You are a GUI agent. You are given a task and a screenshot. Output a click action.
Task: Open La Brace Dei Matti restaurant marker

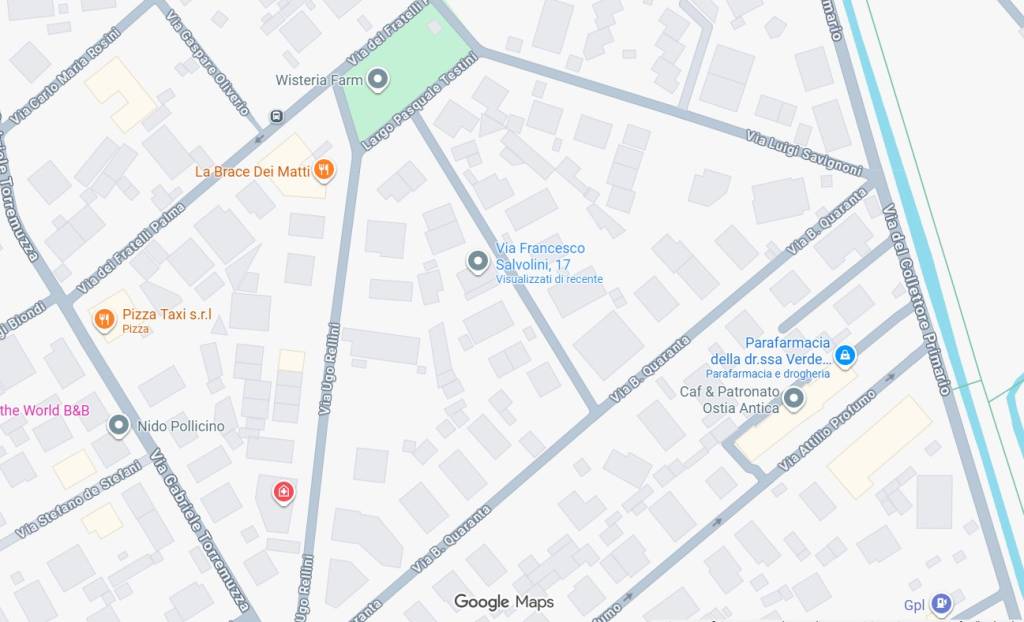pos(324,171)
